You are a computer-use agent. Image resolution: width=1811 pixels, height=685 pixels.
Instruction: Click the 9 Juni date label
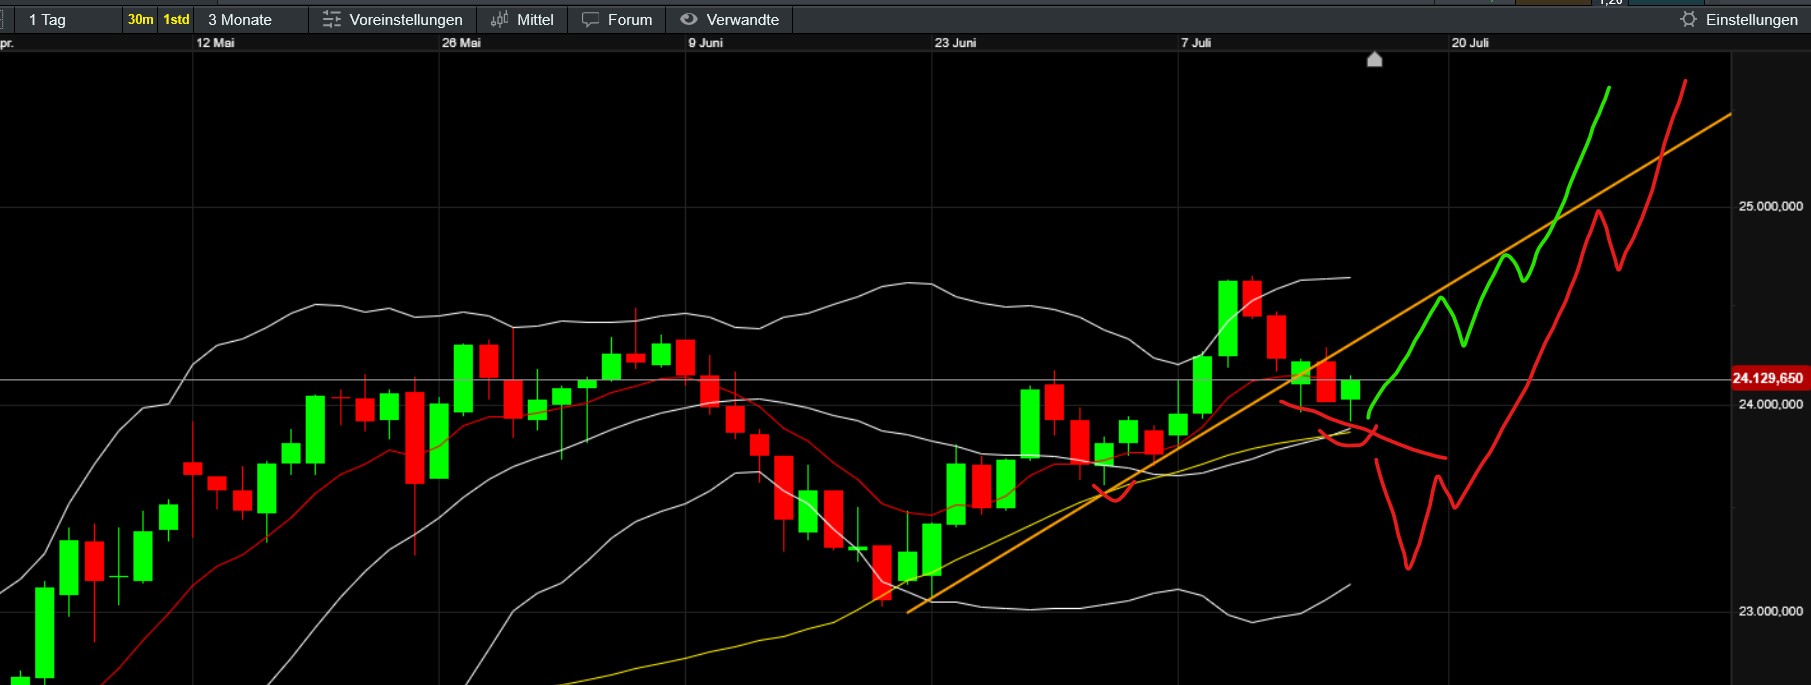[705, 43]
